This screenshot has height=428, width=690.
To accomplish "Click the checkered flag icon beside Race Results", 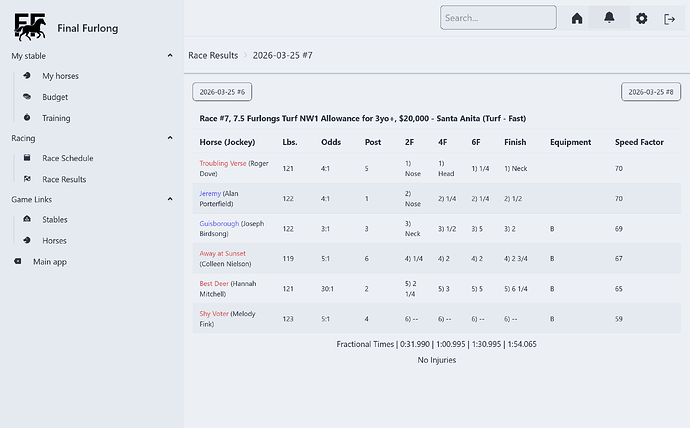I will click(x=27, y=179).
